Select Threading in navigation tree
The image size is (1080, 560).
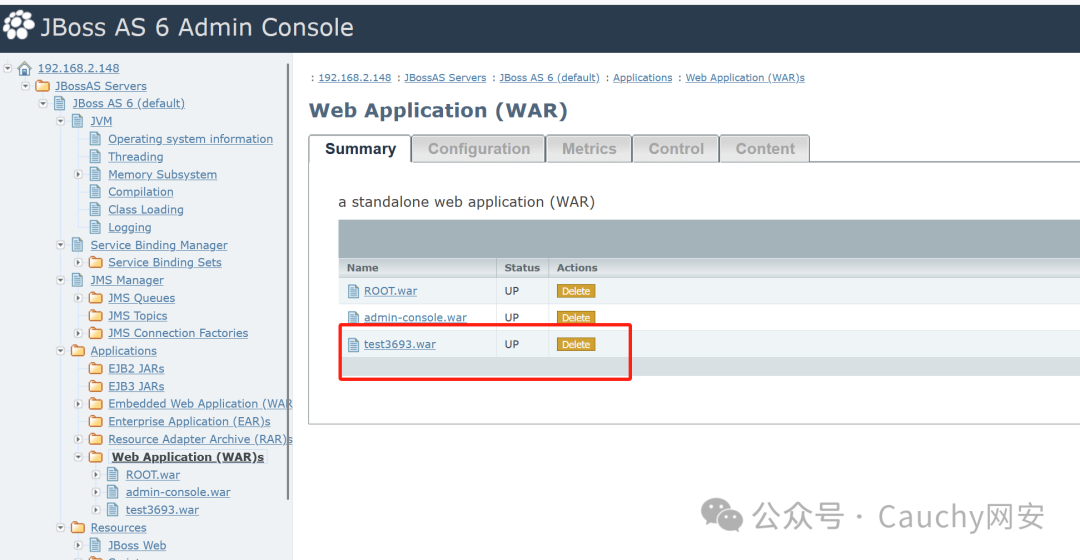click(136, 156)
